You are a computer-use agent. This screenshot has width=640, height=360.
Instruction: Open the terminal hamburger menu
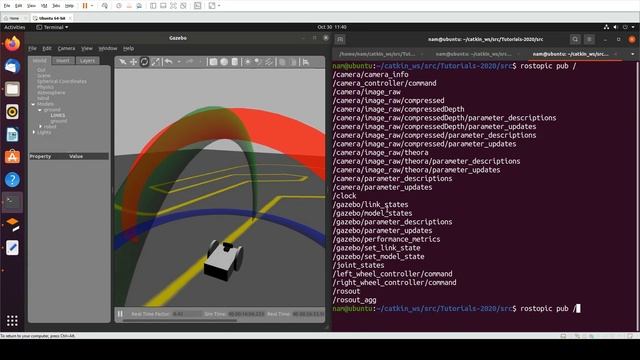point(589,39)
